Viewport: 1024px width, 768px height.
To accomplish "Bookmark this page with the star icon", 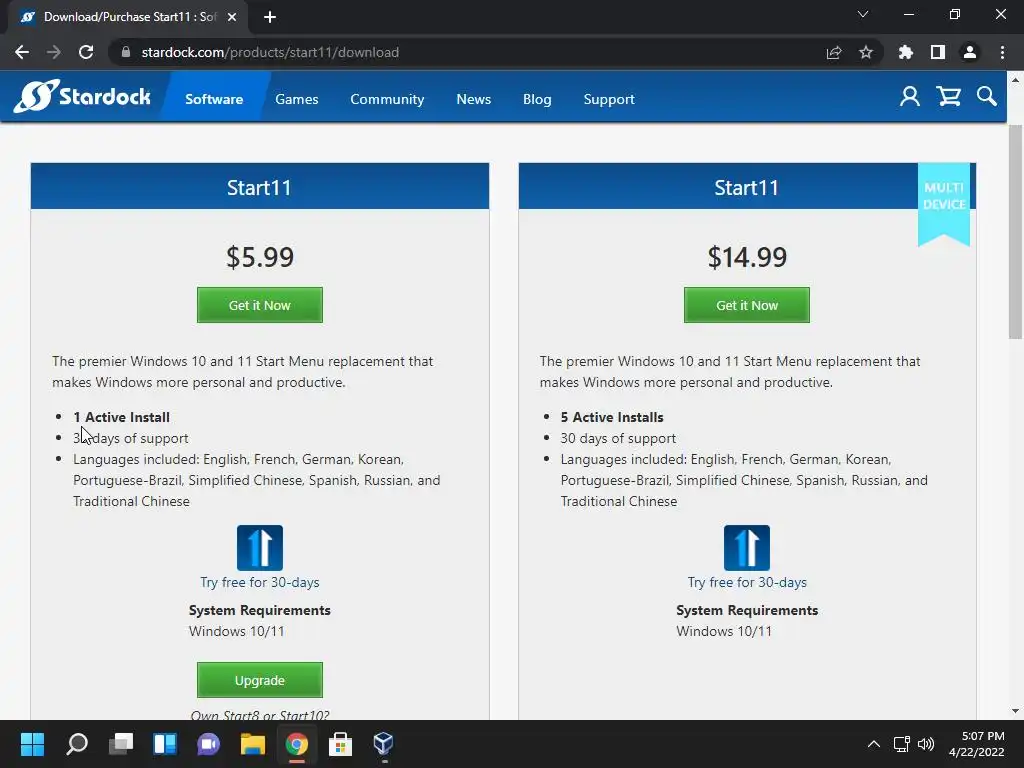I will click(866, 52).
